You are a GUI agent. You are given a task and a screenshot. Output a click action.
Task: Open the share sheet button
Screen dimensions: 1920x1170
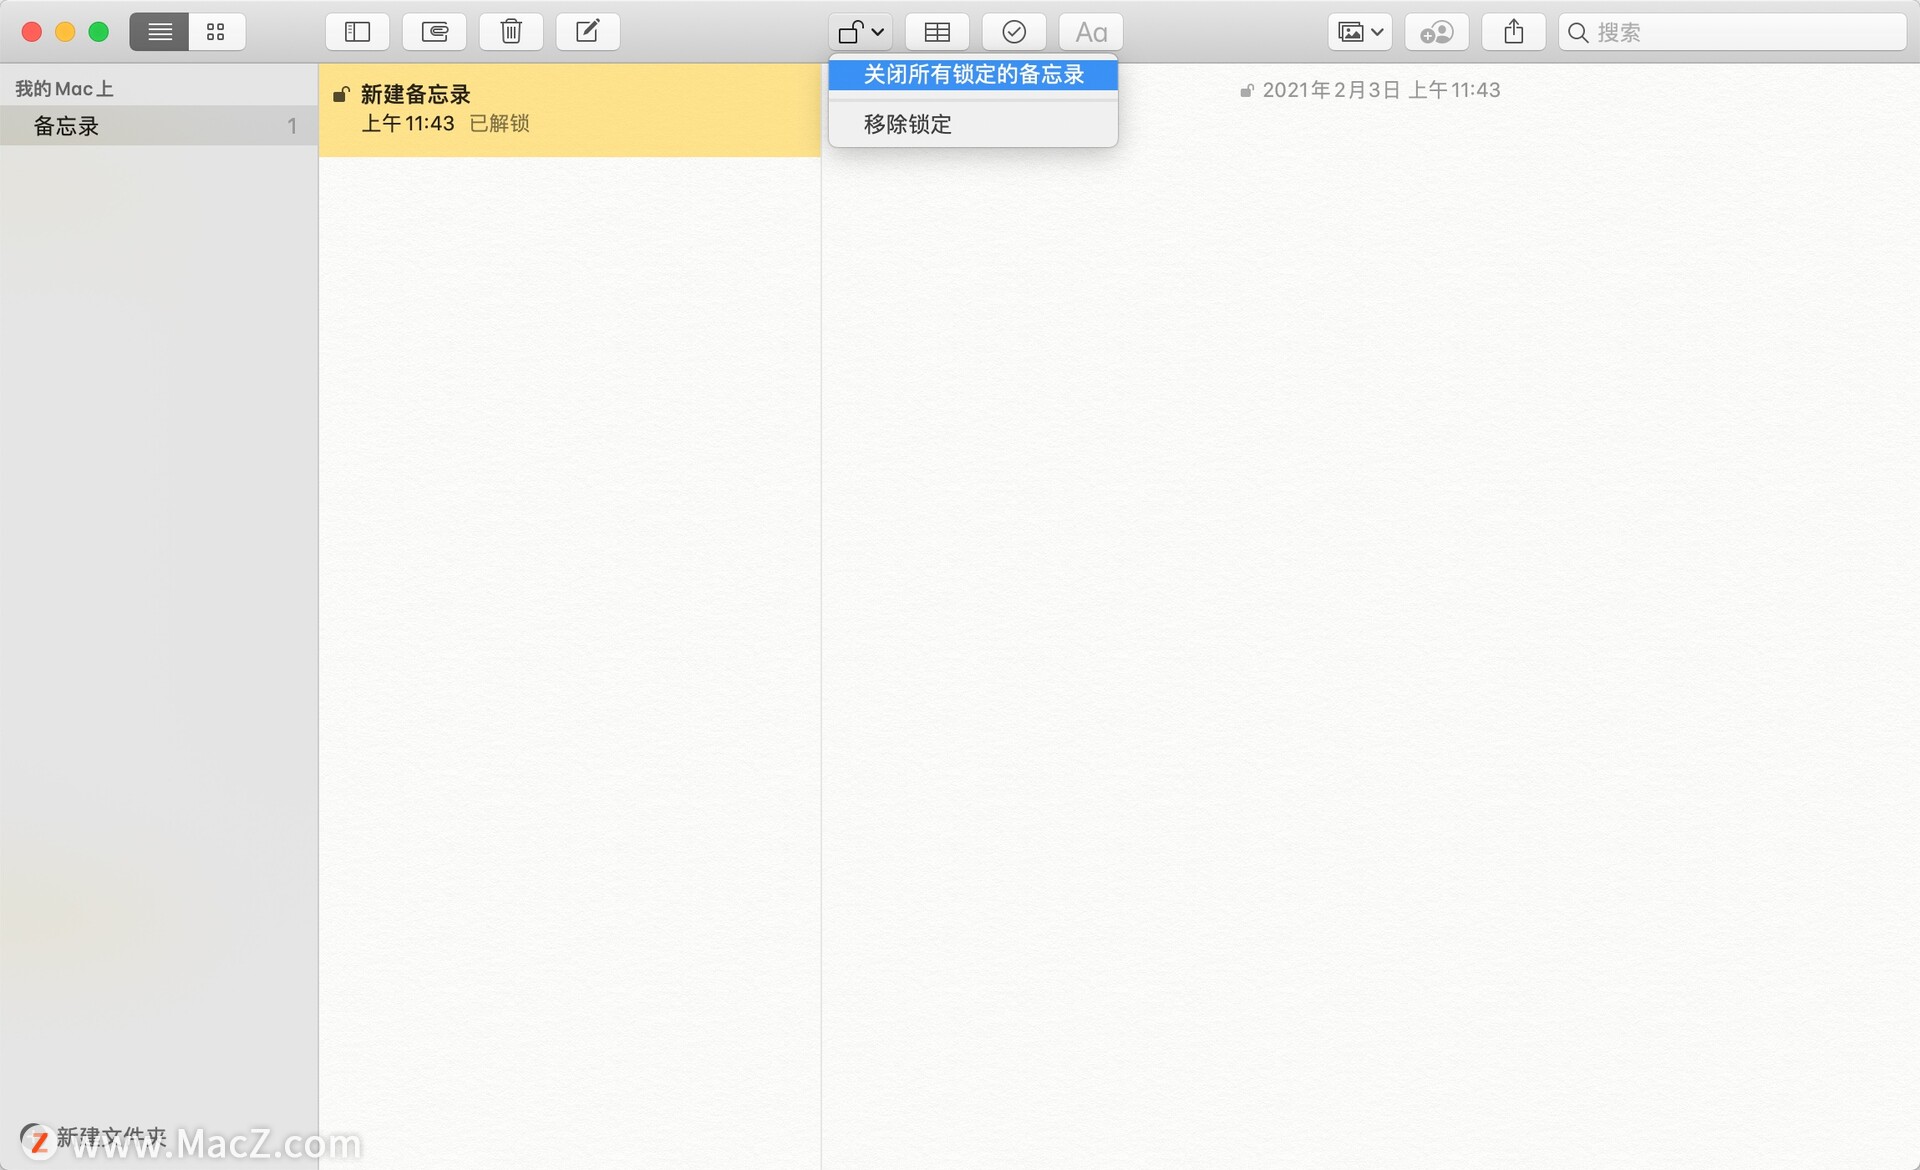pos(1514,32)
